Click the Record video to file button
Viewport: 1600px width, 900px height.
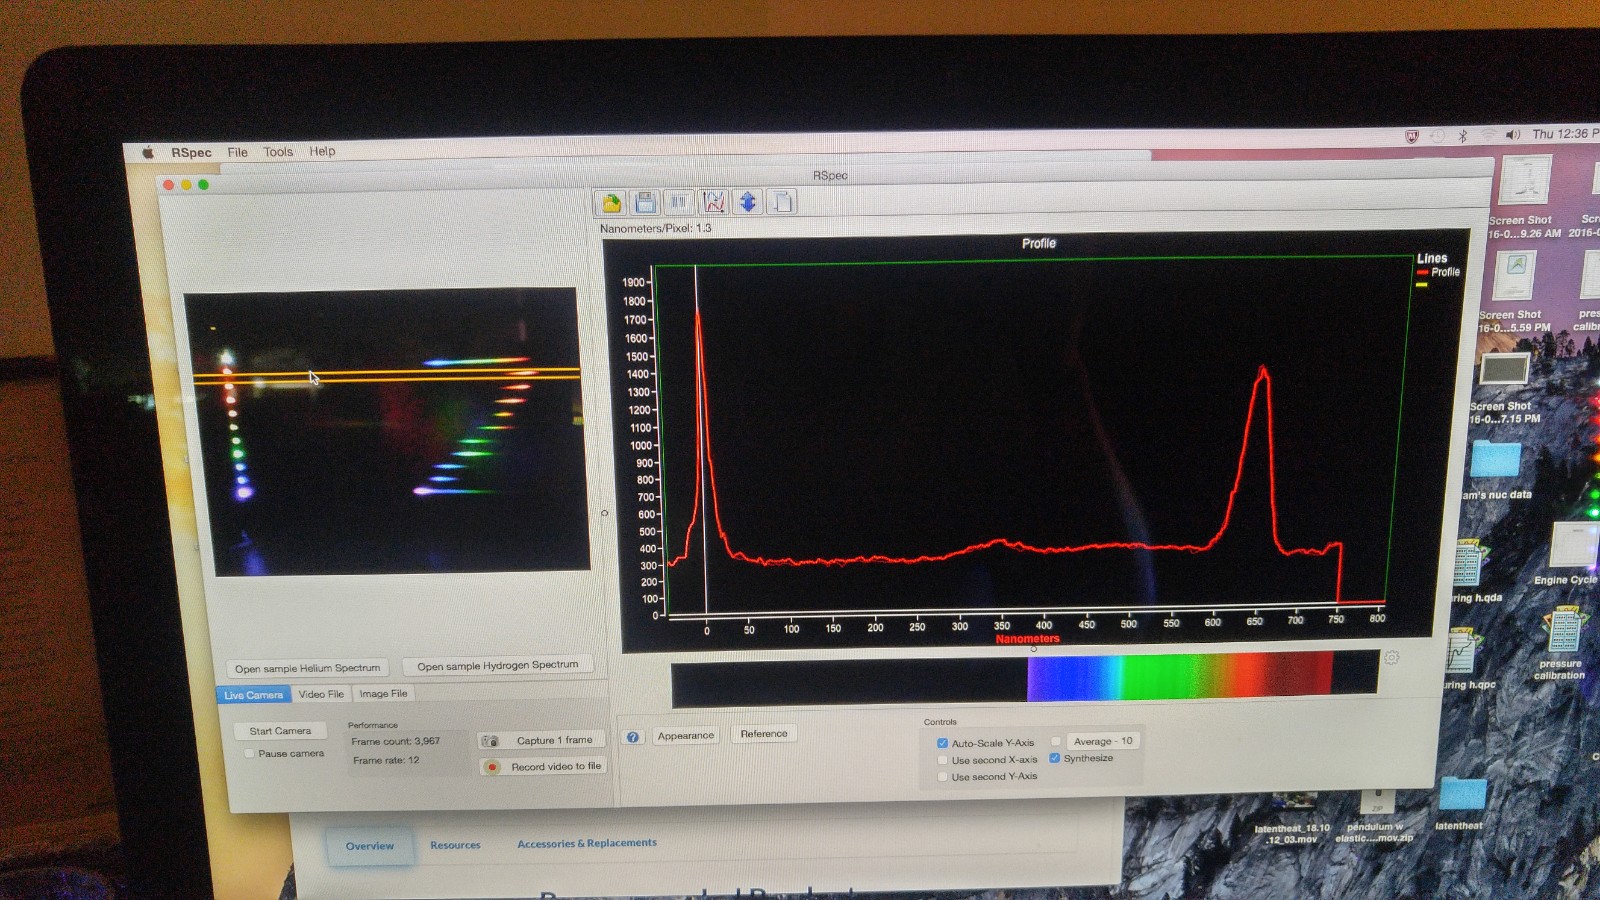[542, 766]
